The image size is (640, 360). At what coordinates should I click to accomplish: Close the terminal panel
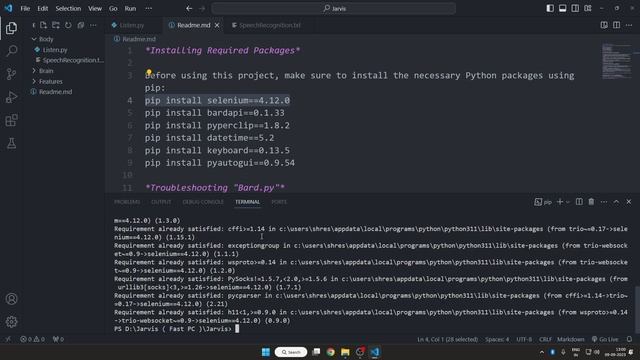(x=629, y=202)
